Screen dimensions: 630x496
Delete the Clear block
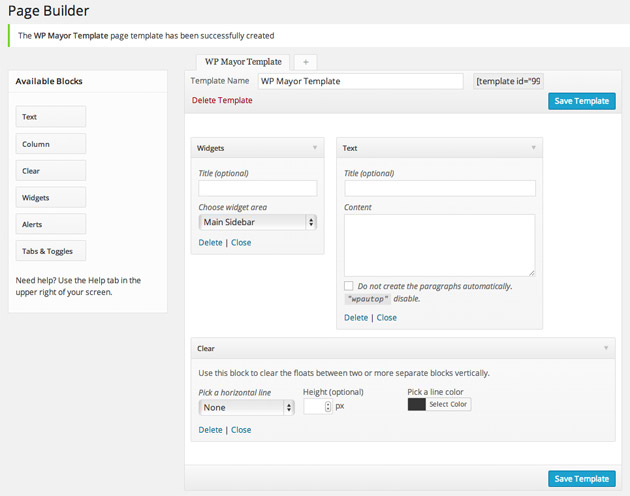(210, 430)
